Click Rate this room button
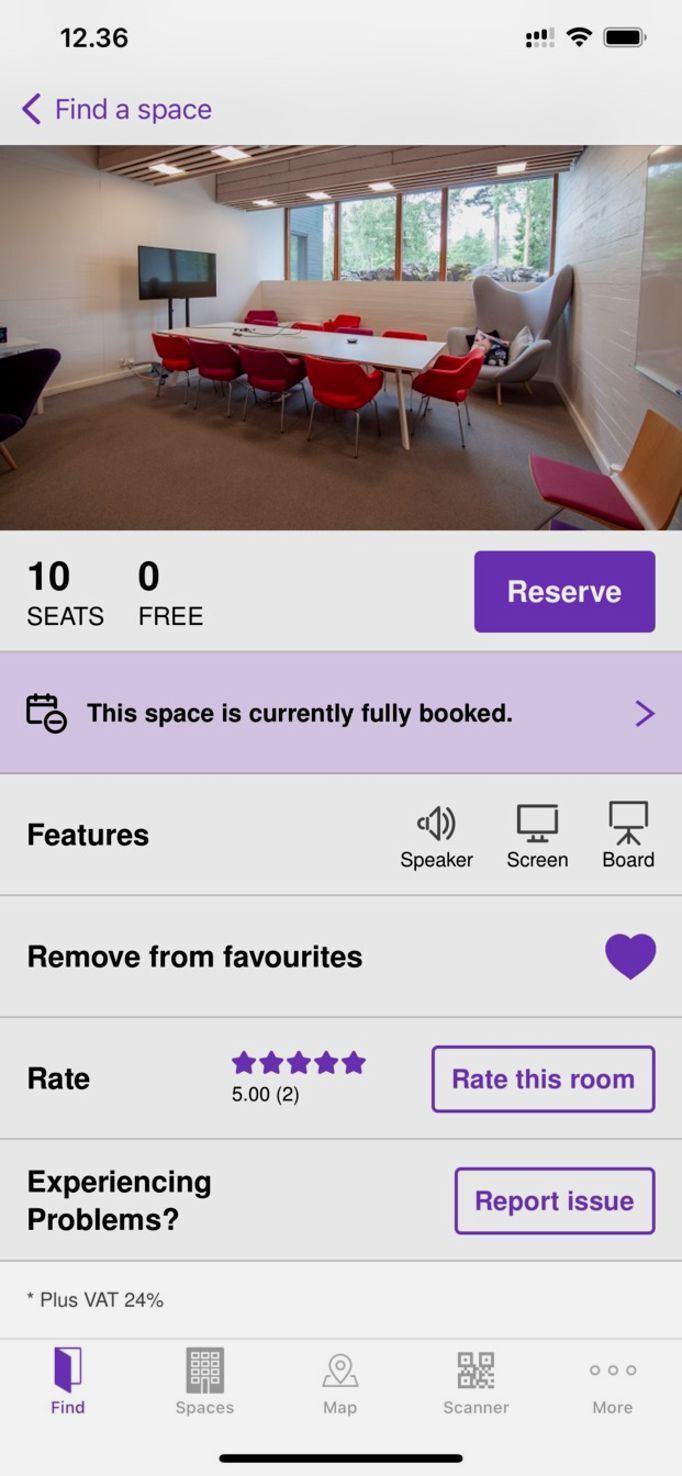Viewport: 682px width, 1476px height. coord(543,1079)
